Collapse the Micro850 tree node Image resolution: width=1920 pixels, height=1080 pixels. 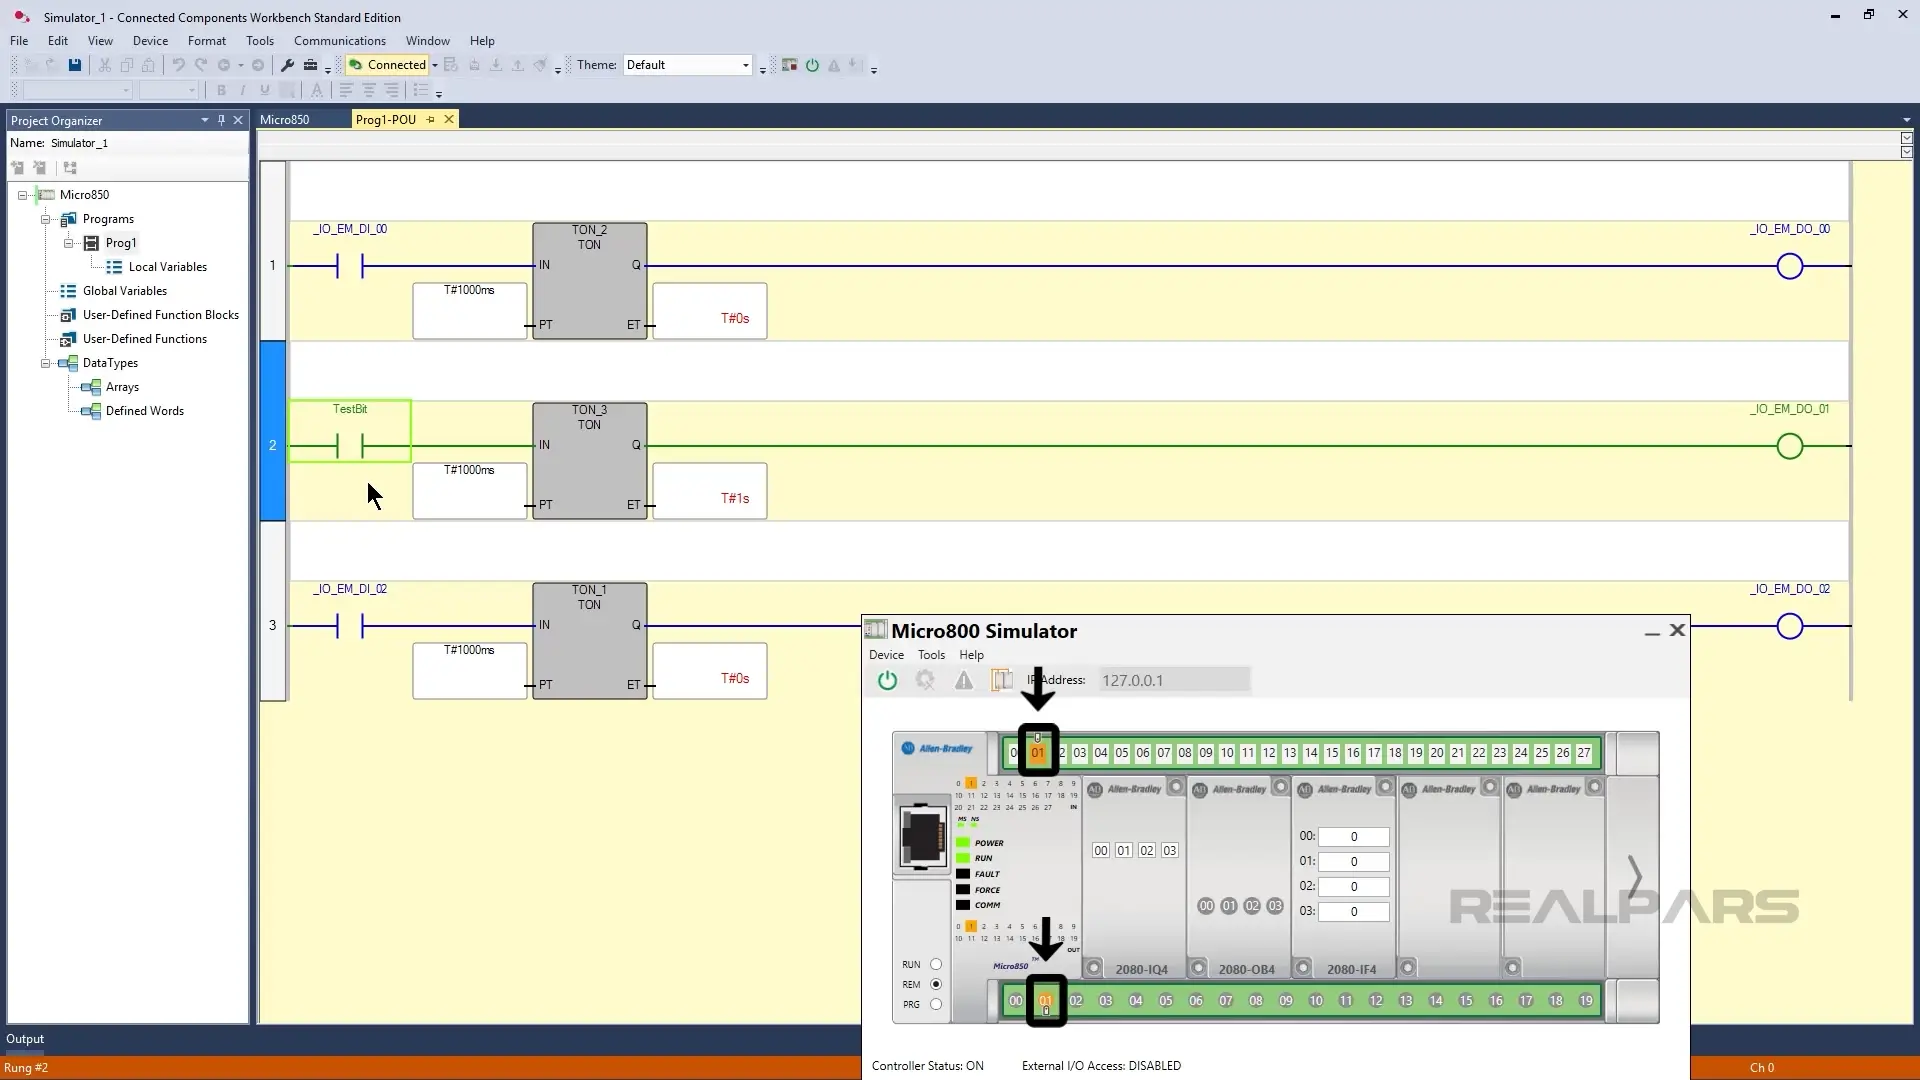(x=22, y=194)
